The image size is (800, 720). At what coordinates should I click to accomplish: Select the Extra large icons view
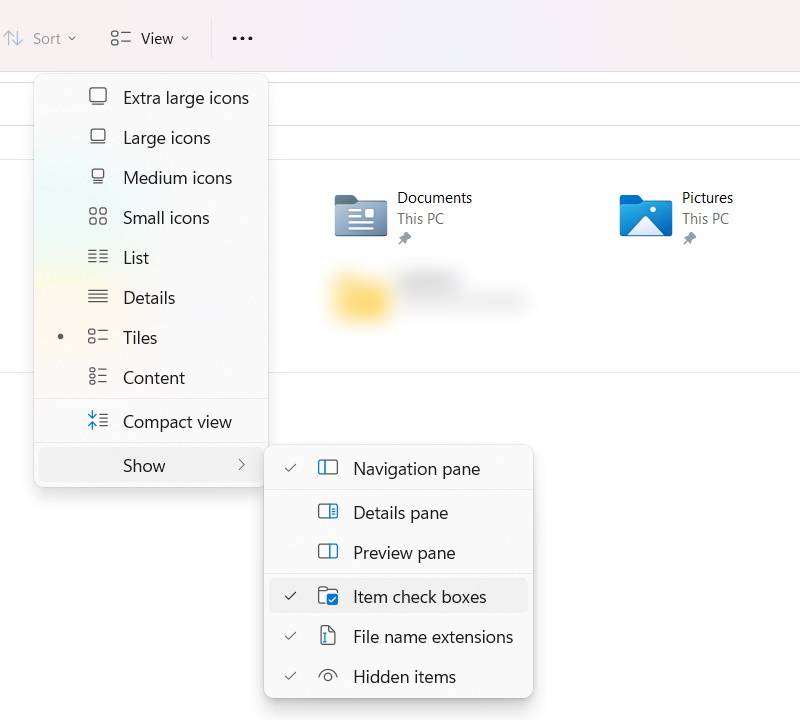click(185, 97)
